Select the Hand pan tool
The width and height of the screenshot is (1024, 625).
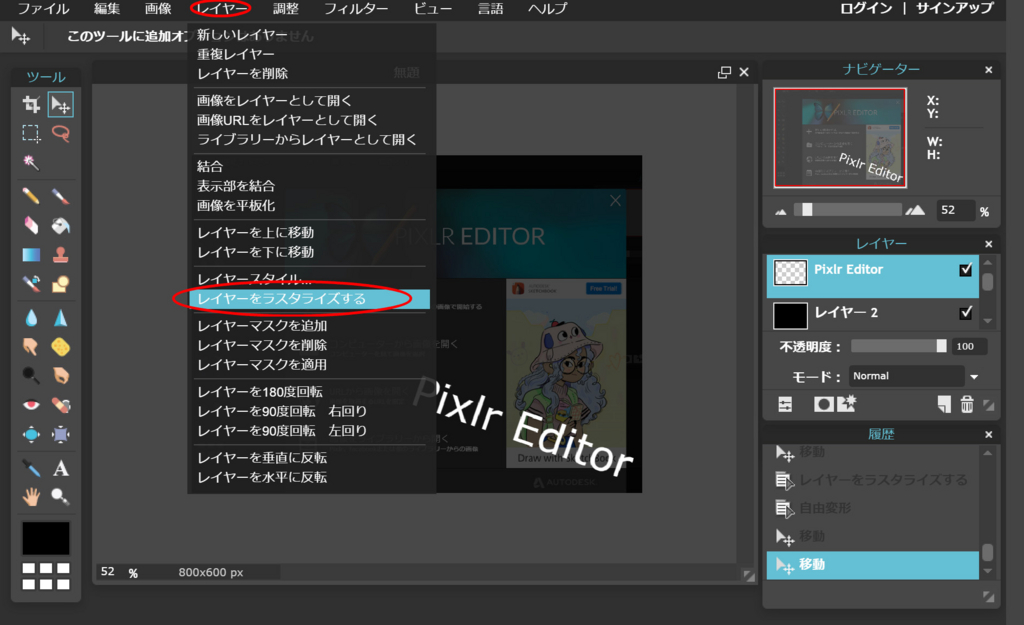[31, 497]
